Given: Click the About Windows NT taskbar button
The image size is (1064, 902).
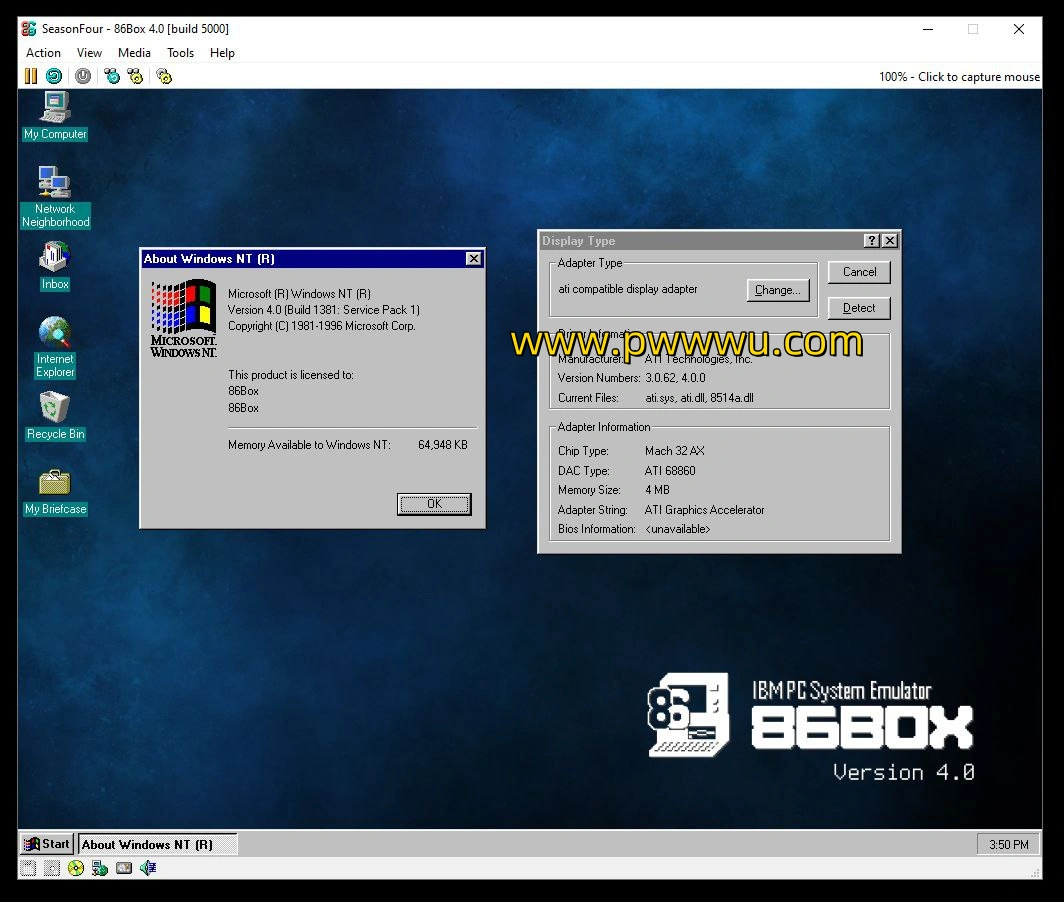Looking at the screenshot, I should pos(157,844).
